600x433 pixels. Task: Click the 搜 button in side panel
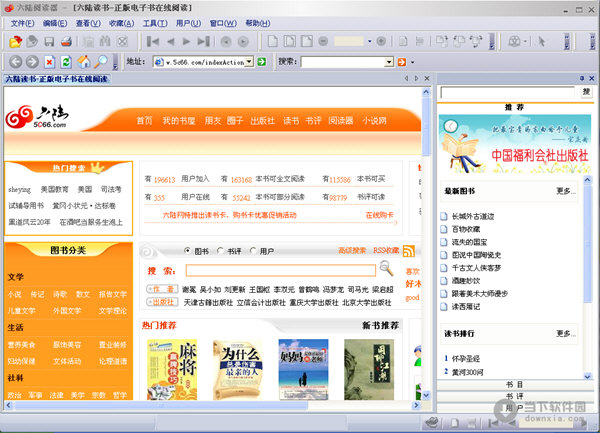(x=586, y=92)
